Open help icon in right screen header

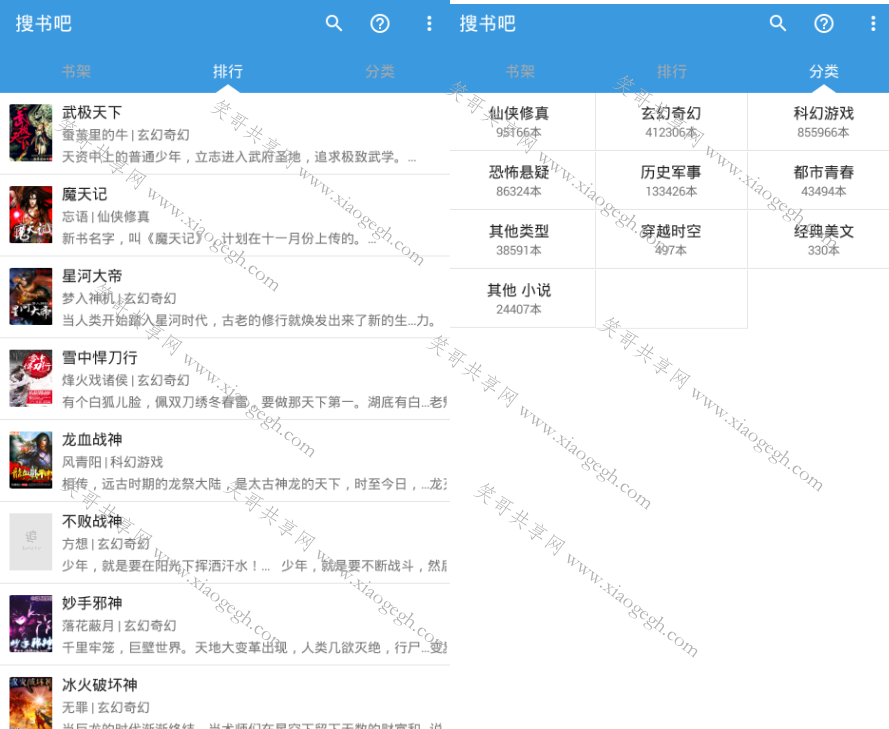coord(824,23)
